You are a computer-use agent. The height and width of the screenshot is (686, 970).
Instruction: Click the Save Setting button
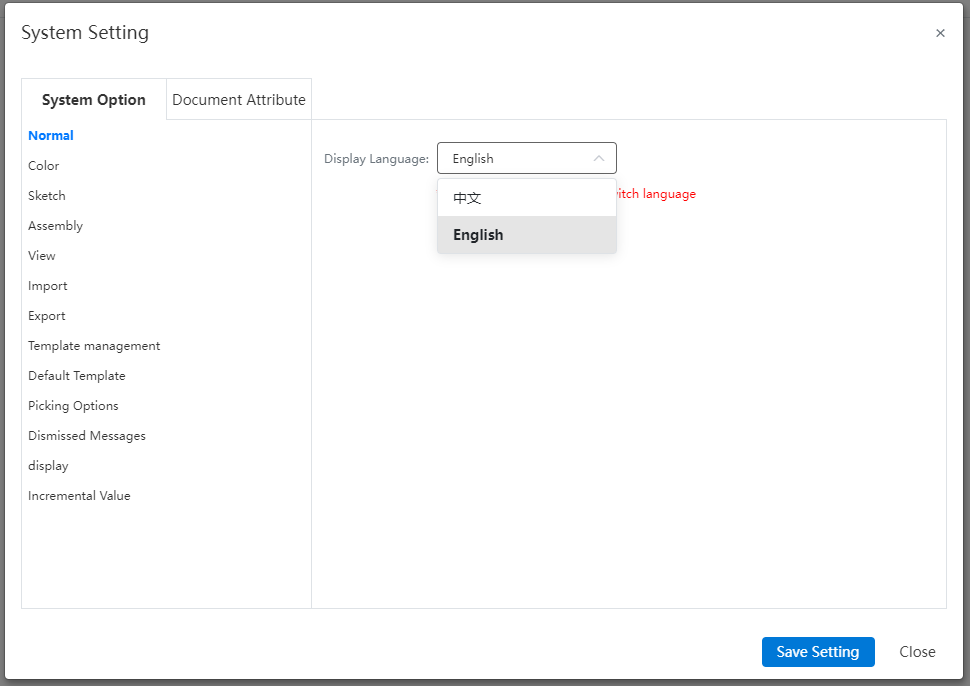pos(818,652)
